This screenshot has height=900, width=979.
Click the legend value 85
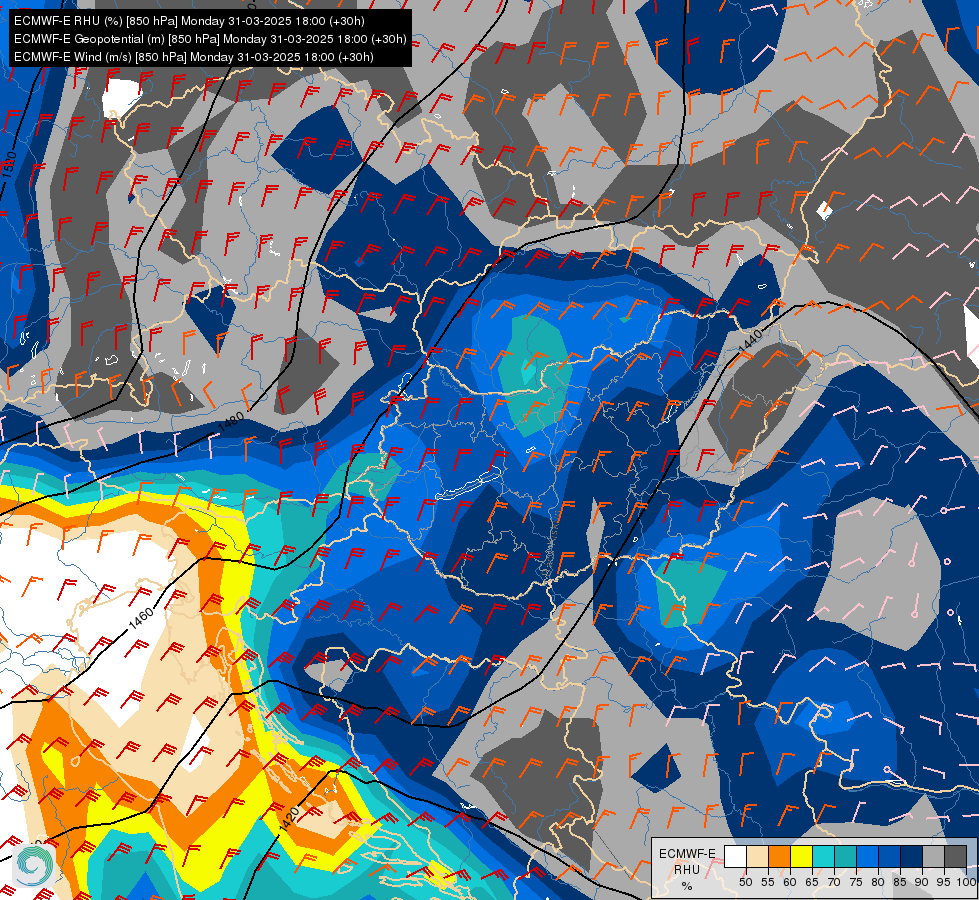coord(900,882)
